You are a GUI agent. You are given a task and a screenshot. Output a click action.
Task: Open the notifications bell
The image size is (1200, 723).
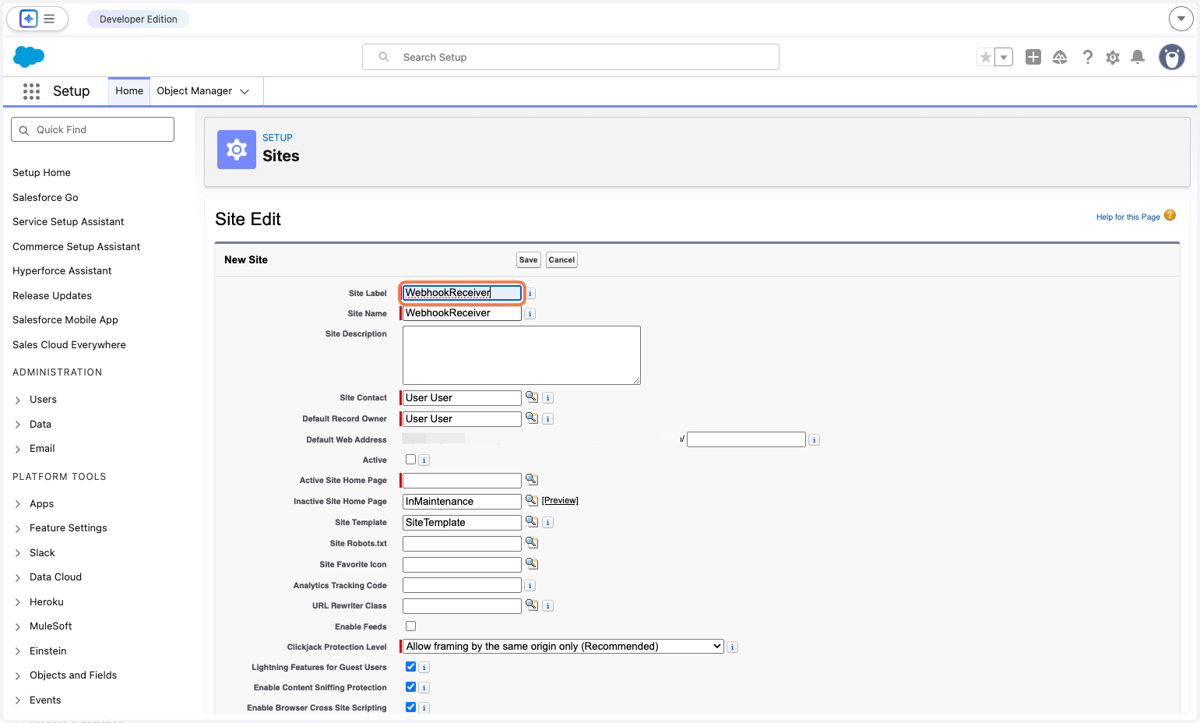[1138, 58]
